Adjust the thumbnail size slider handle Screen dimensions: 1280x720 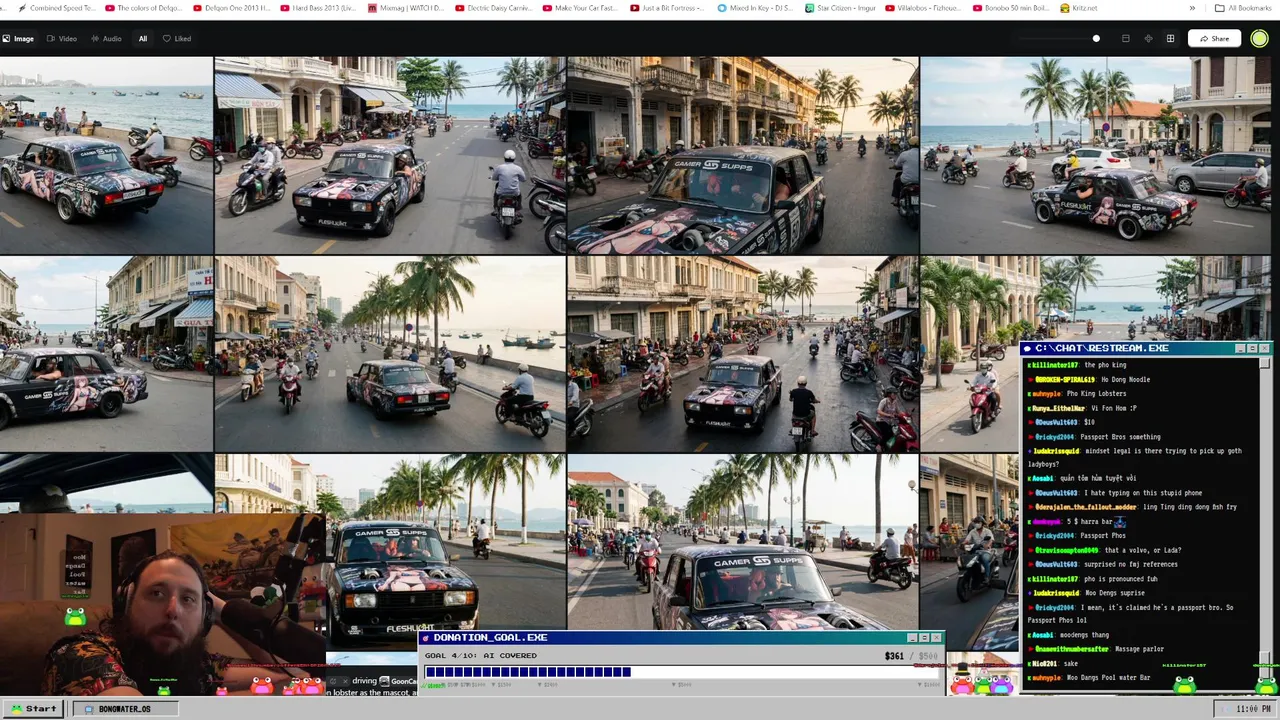click(x=1096, y=39)
